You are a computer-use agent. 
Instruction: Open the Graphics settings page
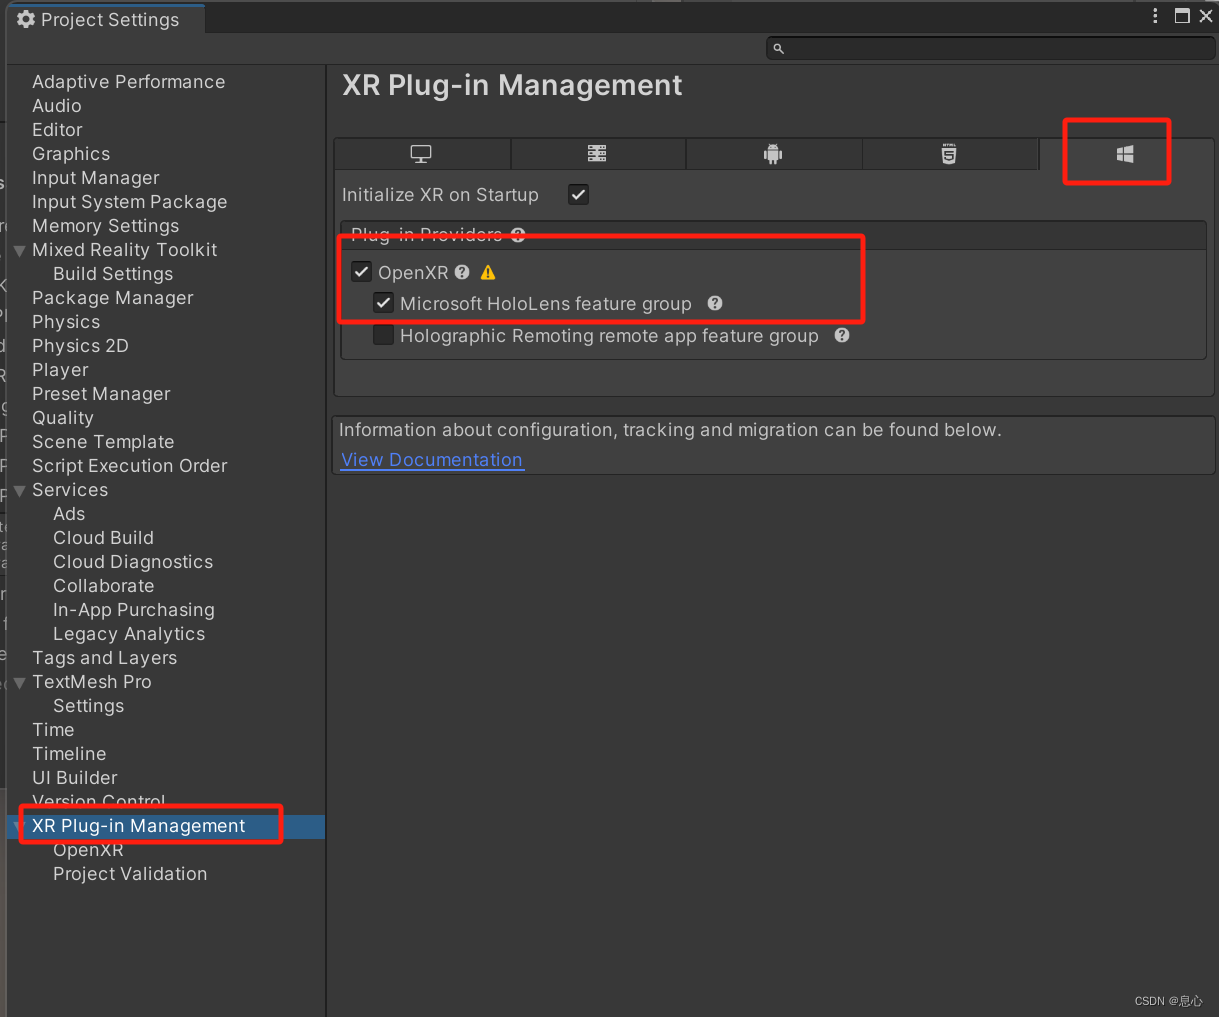pyautogui.click(x=70, y=153)
